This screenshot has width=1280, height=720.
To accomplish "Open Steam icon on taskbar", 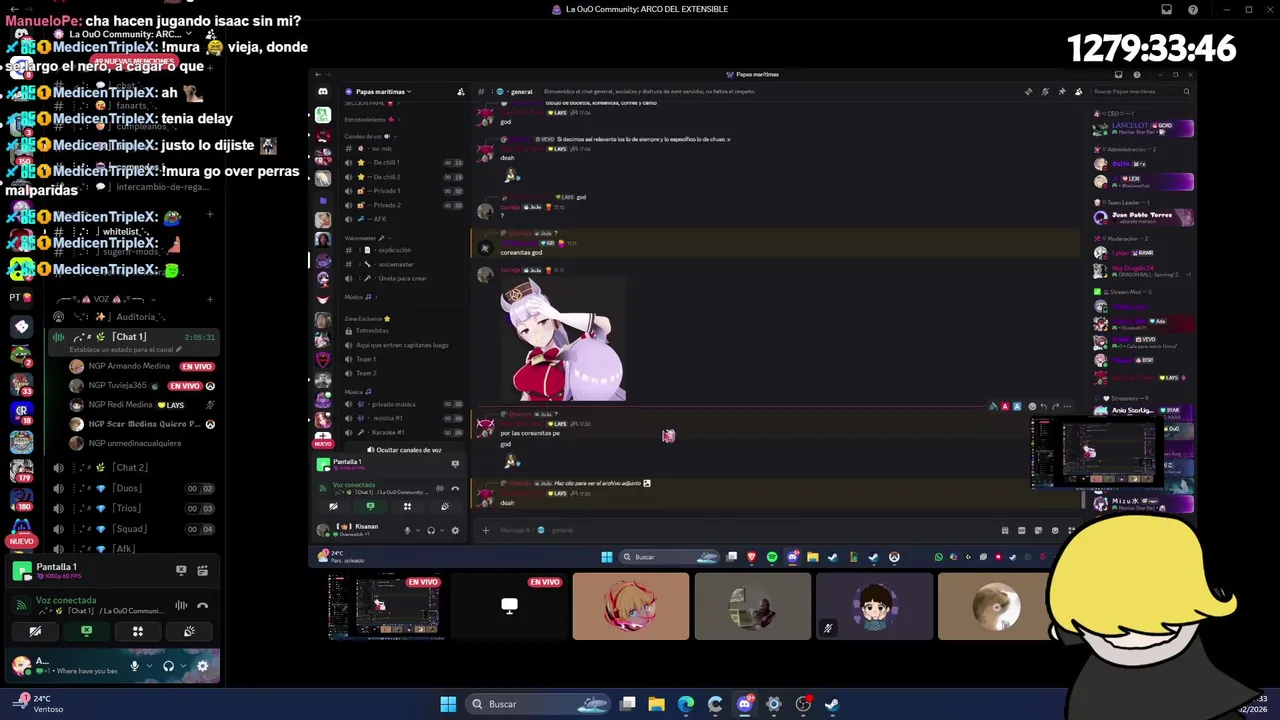I will [x=832, y=704].
